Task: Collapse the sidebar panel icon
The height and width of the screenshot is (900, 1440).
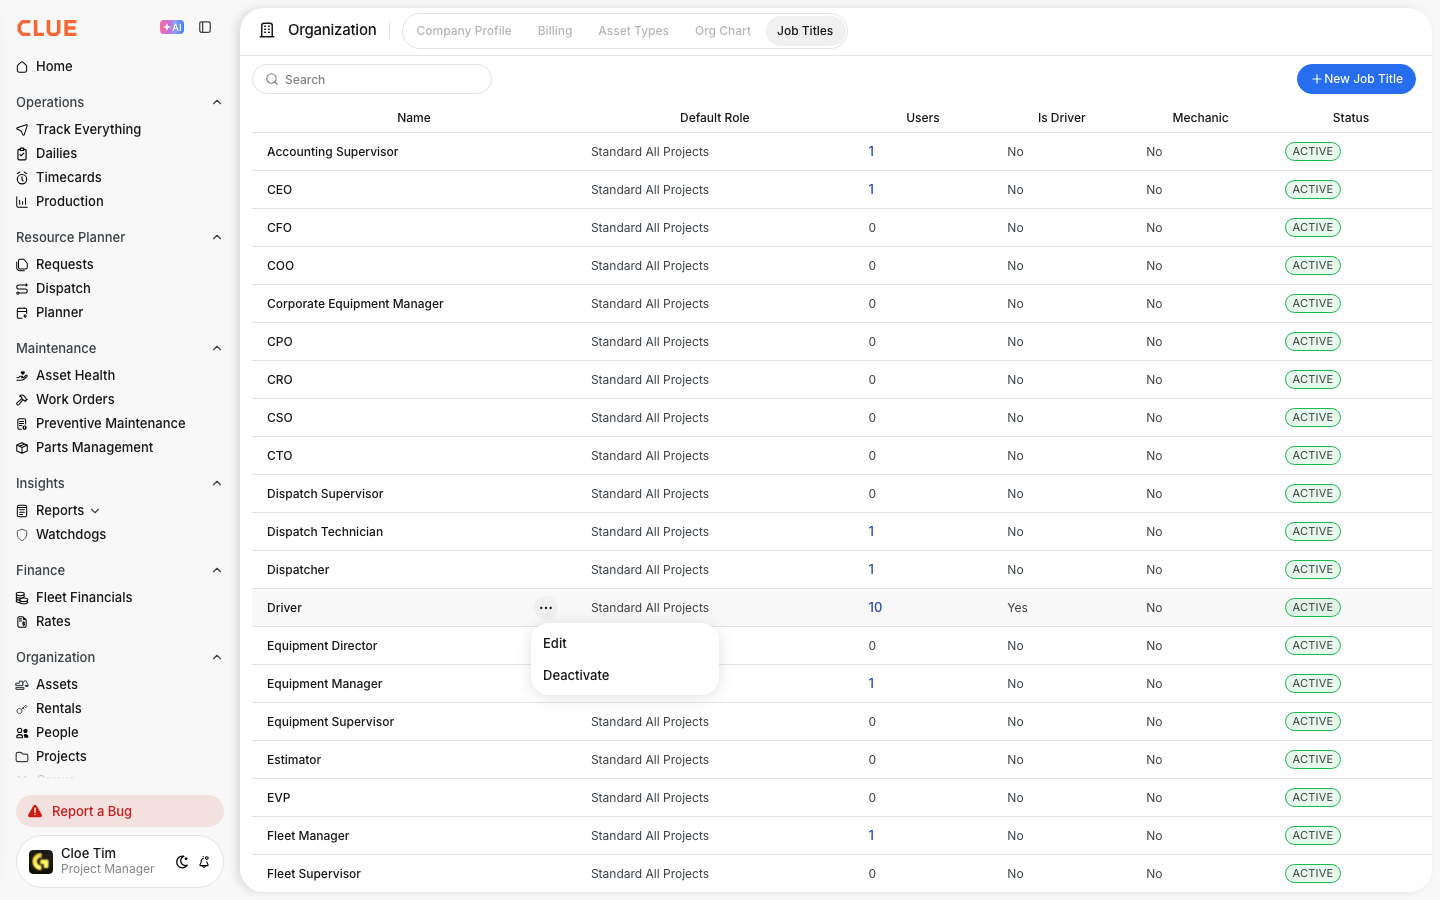Action: tap(205, 27)
